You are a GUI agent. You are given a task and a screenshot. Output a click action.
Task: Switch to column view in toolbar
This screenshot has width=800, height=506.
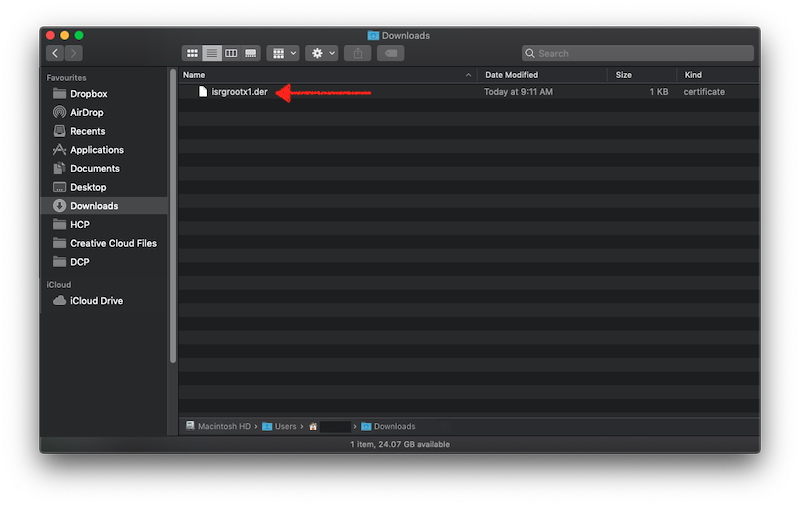pos(231,53)
